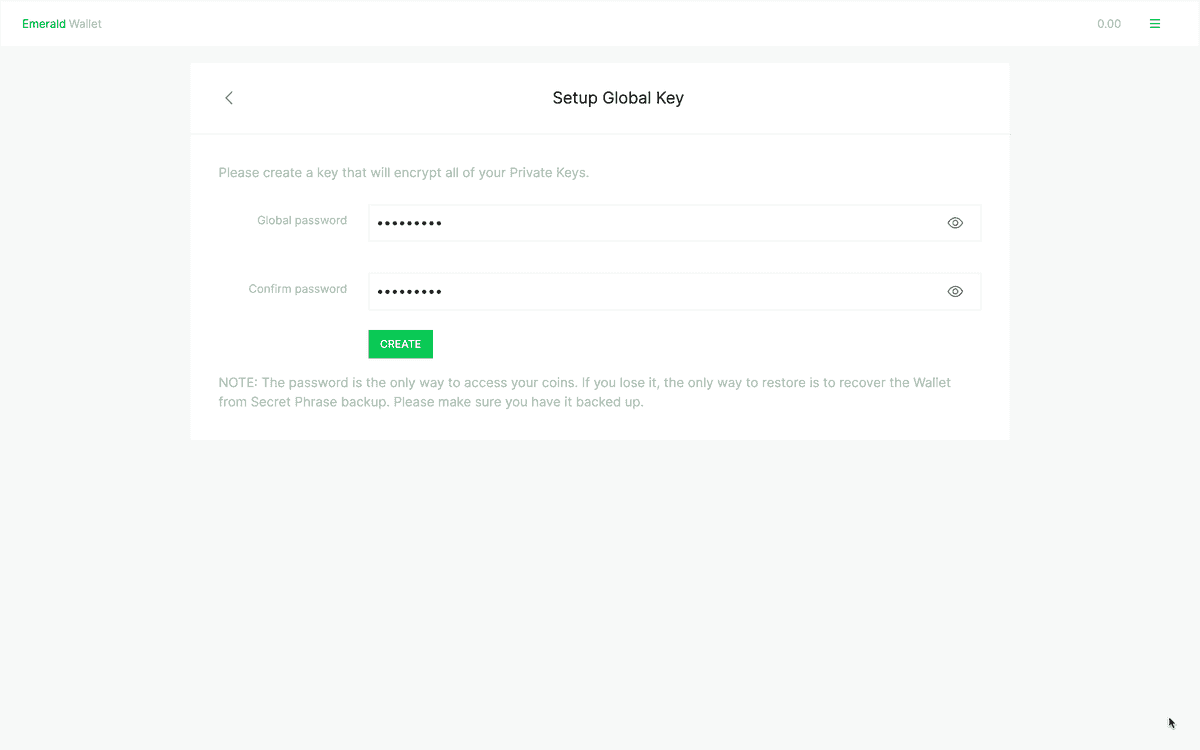Image resolution: width=1200 pixels, height=750 pixels.
Task: Go back using the left arrow
Action: [229, 98]
